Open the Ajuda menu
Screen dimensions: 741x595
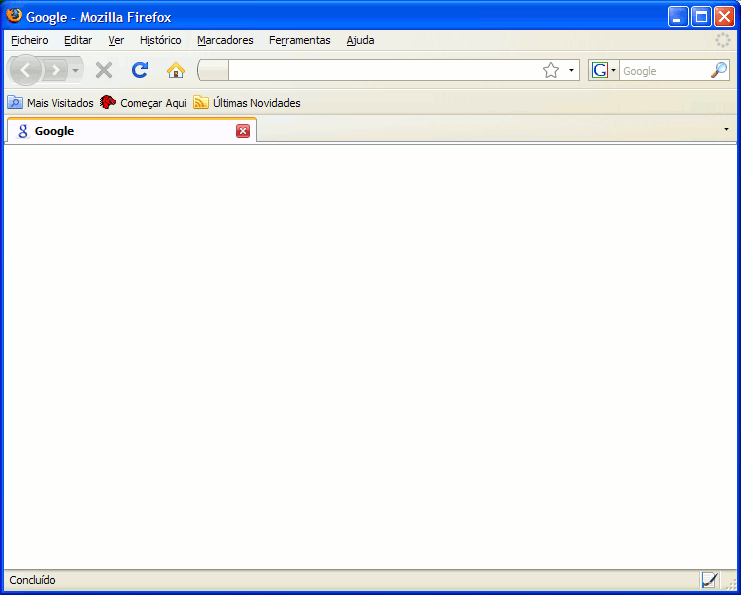pyautogui.click(x=361, y=40)
